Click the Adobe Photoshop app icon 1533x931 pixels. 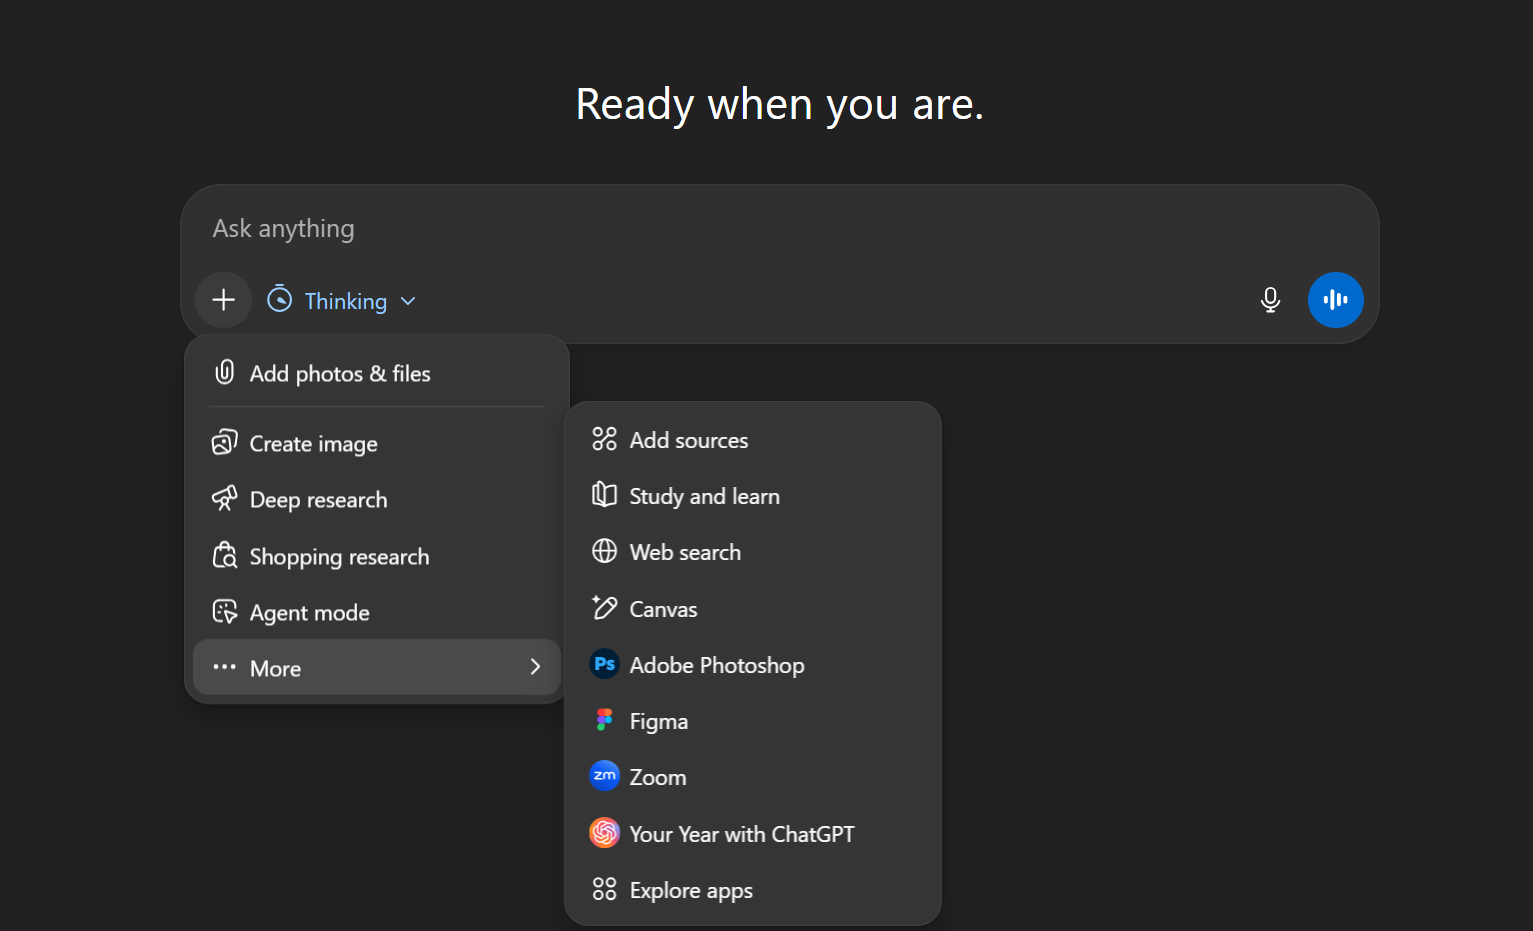(604, 664)
